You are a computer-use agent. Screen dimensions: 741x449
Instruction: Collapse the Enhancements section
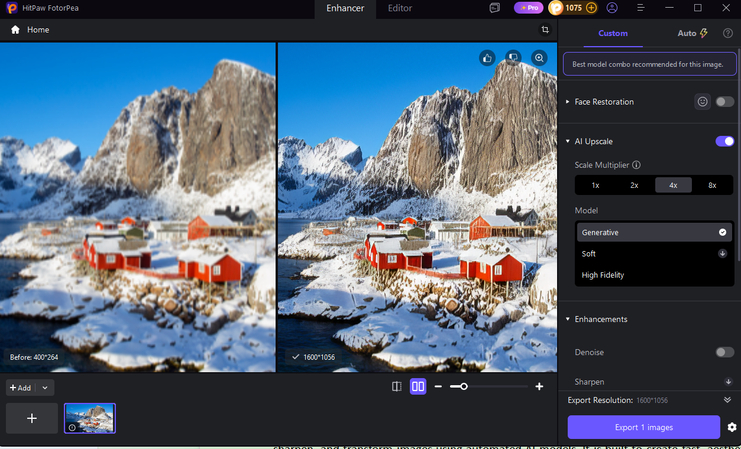pyautogui.click(x=568, y=319)
